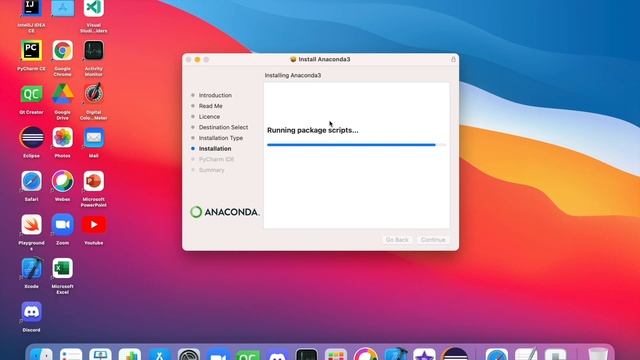Click the Install Anaconda3 window title
640x360 pixels.
click(x=324, y=59)
